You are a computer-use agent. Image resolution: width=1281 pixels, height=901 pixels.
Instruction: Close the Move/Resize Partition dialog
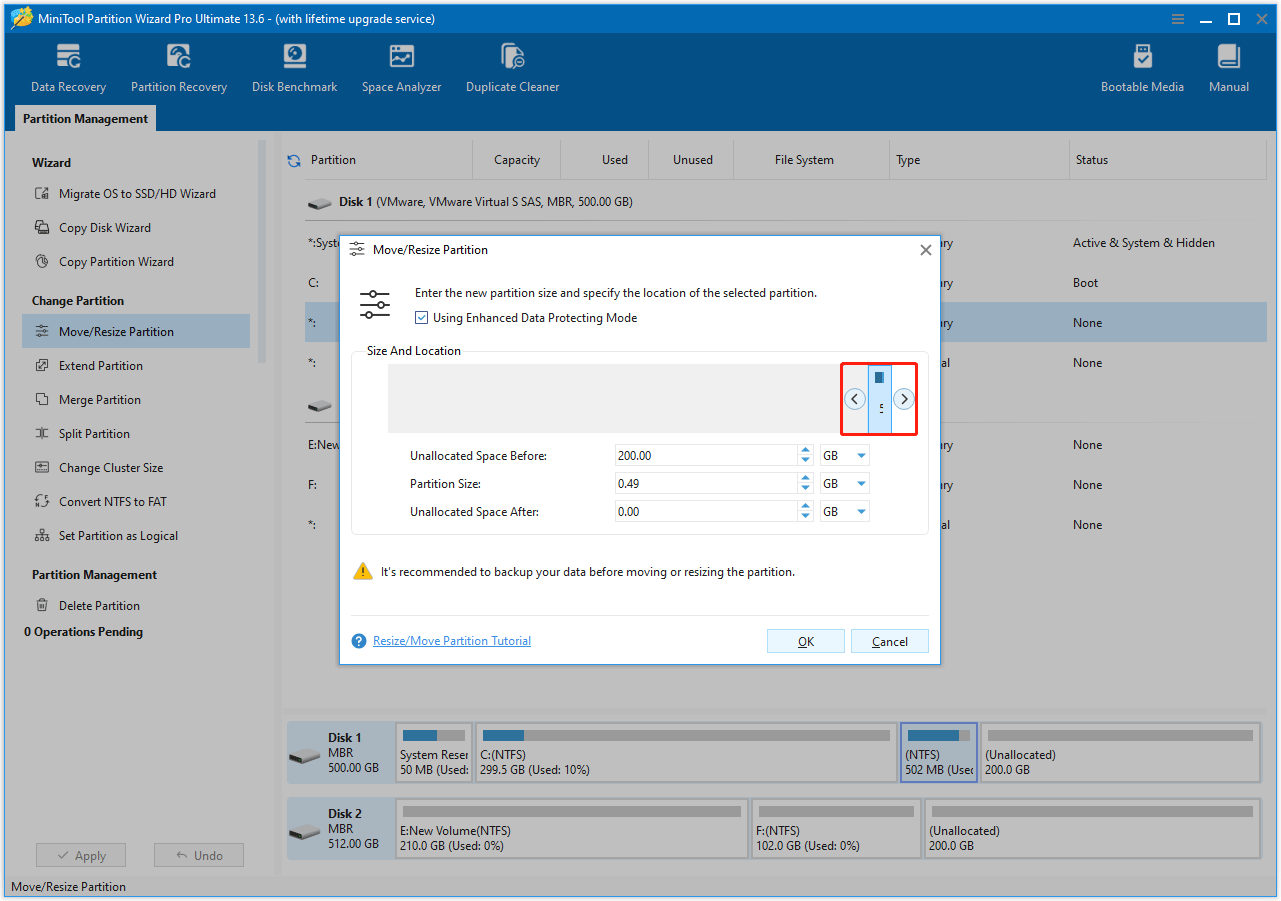pos(925,250)
